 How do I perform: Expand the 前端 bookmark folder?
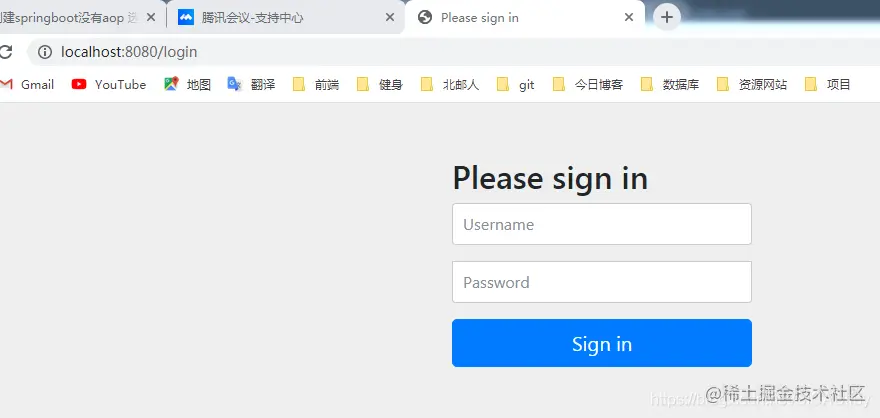click(316, 85)
